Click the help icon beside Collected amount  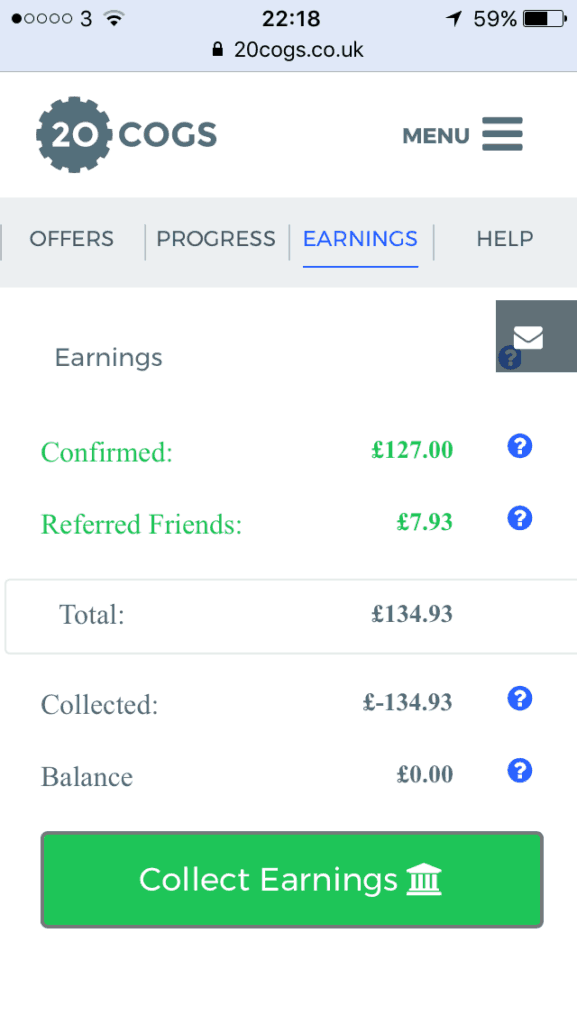519,699
